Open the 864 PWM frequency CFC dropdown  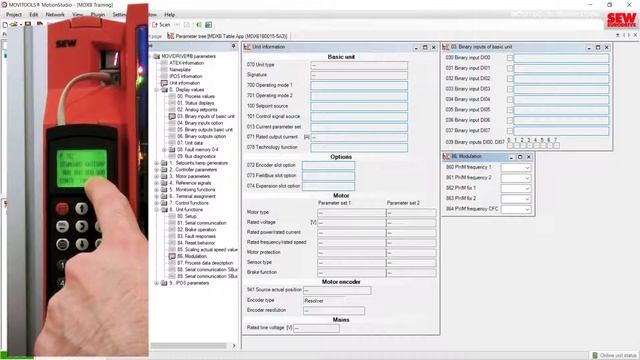[527, 209]
